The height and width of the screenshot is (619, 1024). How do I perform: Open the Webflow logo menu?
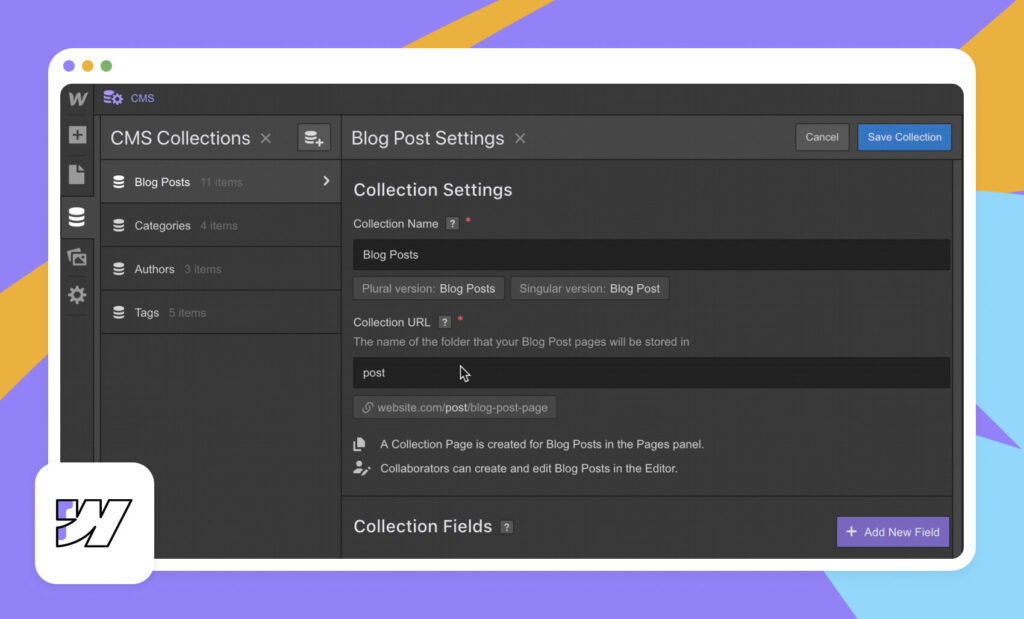78,99
